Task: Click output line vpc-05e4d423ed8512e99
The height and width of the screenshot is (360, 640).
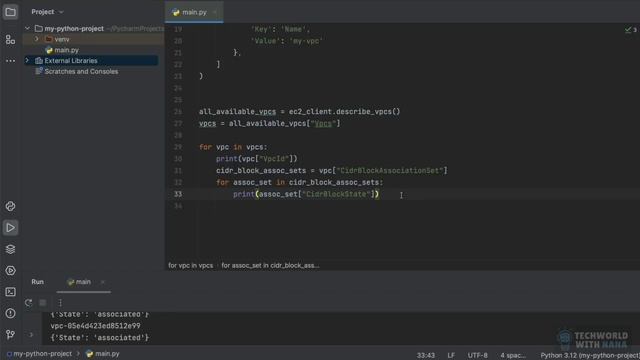Action: 96,326
